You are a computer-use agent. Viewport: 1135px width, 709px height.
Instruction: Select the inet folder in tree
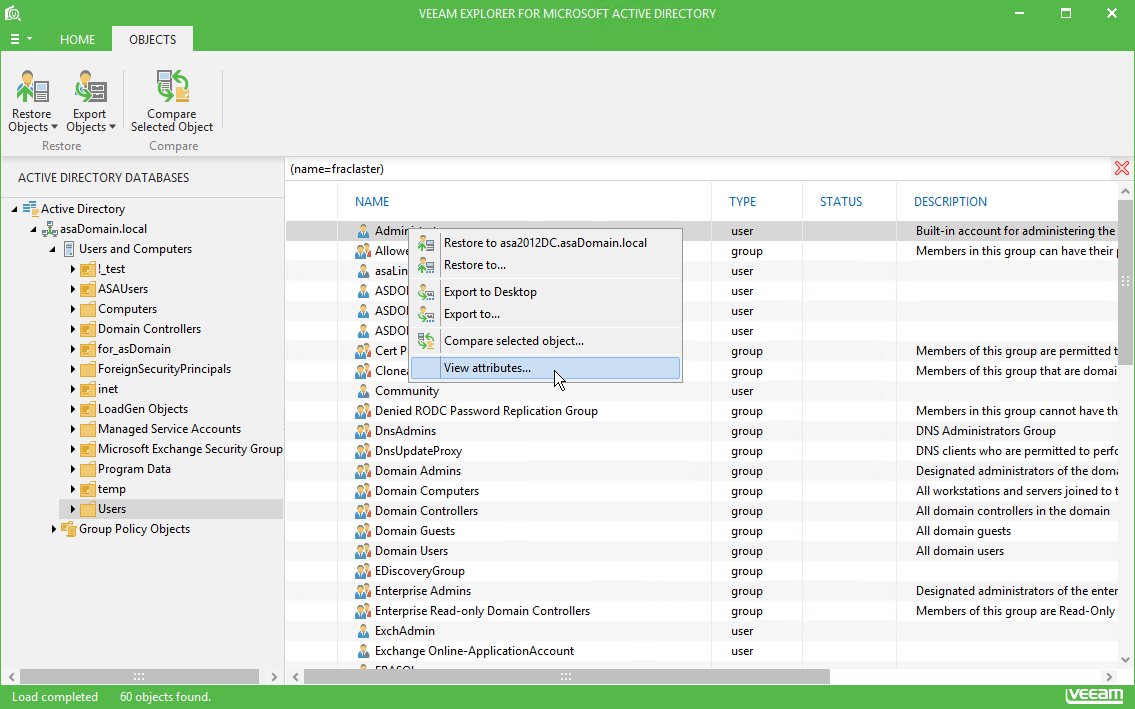[x=108, y=390]
